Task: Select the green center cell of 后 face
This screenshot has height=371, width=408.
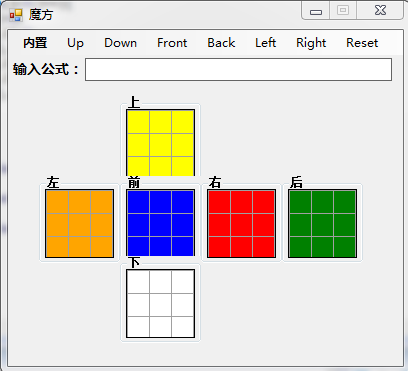Action: point(323,225)
